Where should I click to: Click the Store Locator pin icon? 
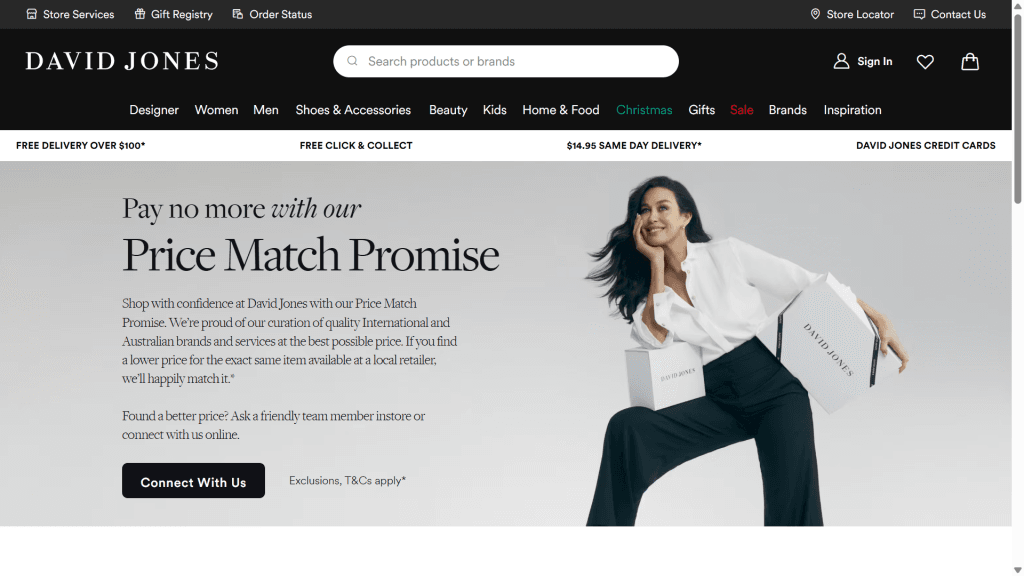[x=815, y=14]
